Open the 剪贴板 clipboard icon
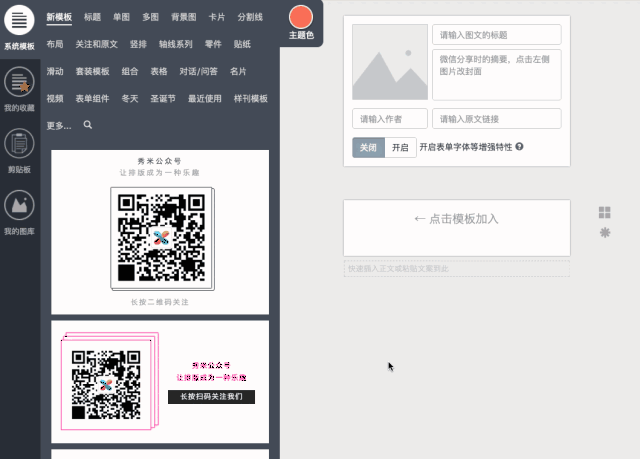 (19, 143)
